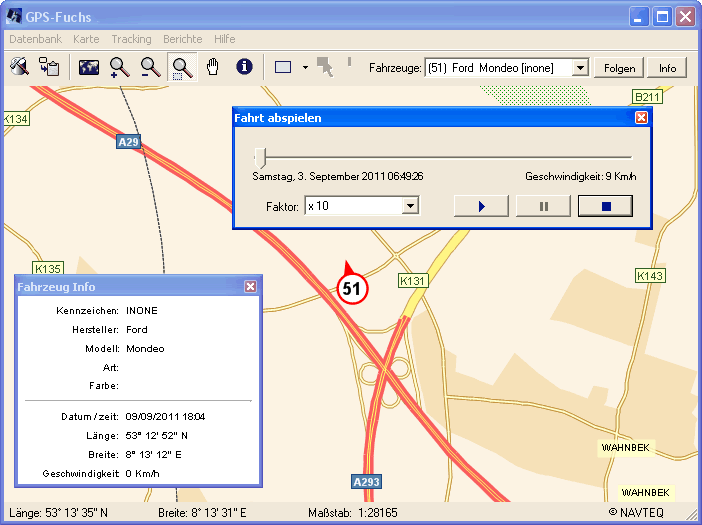
Task: Click the blue info circle icon
Action: (243, 67)
